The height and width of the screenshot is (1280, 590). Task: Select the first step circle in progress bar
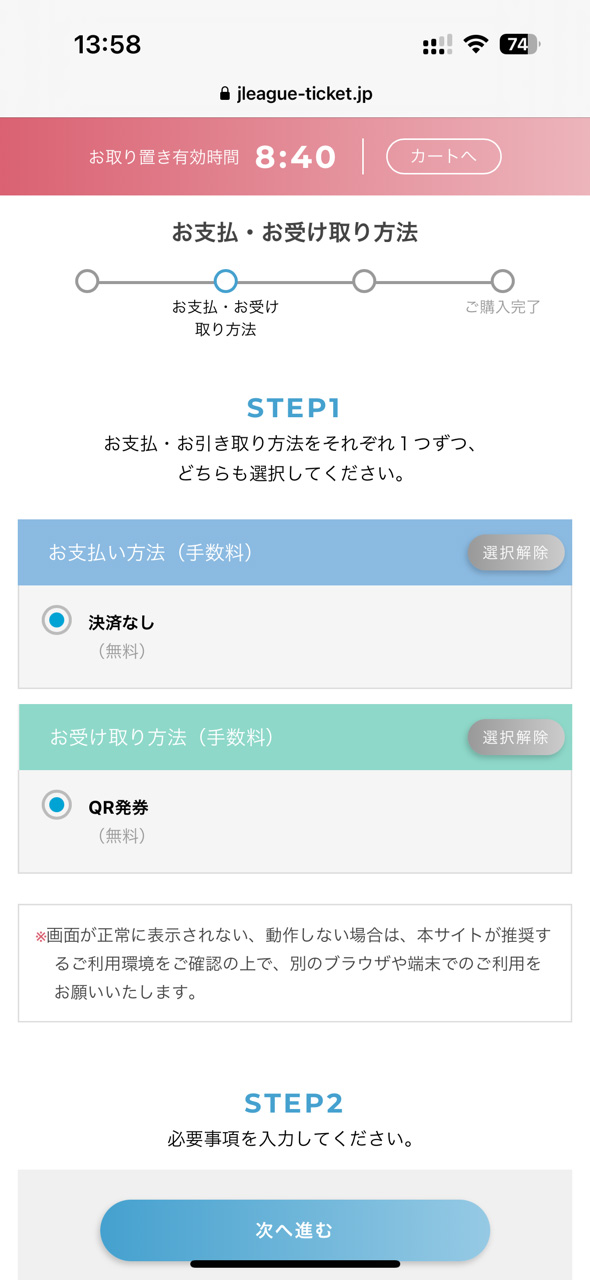(87, 281)
